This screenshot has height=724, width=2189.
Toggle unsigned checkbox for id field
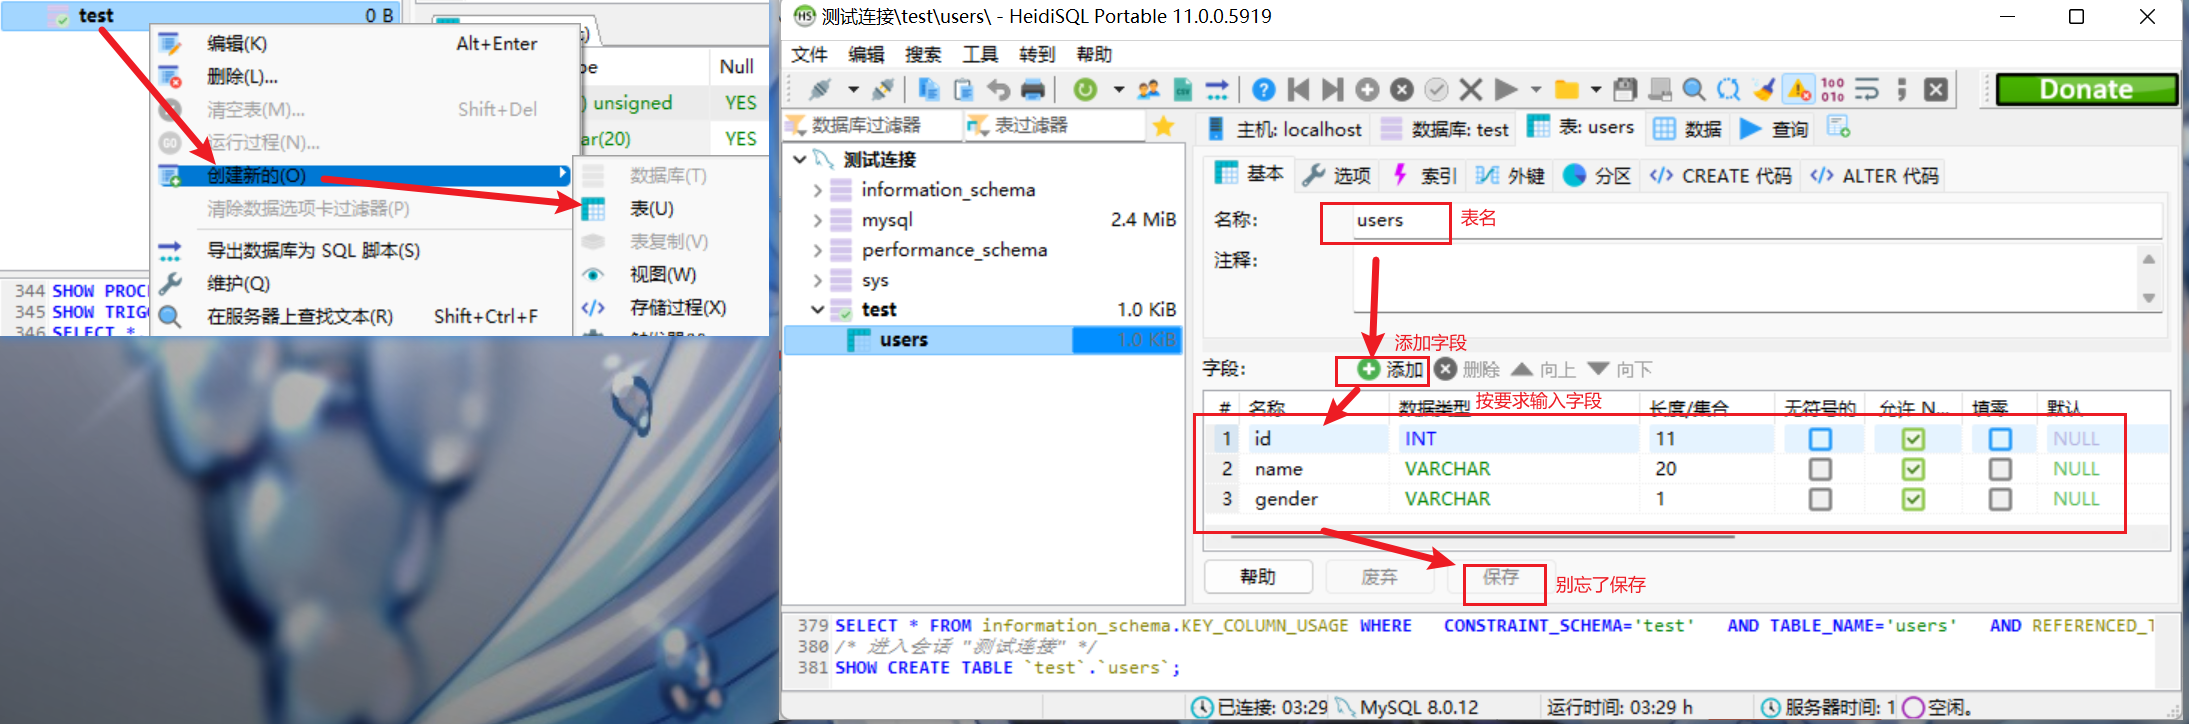pos(1820,439)
